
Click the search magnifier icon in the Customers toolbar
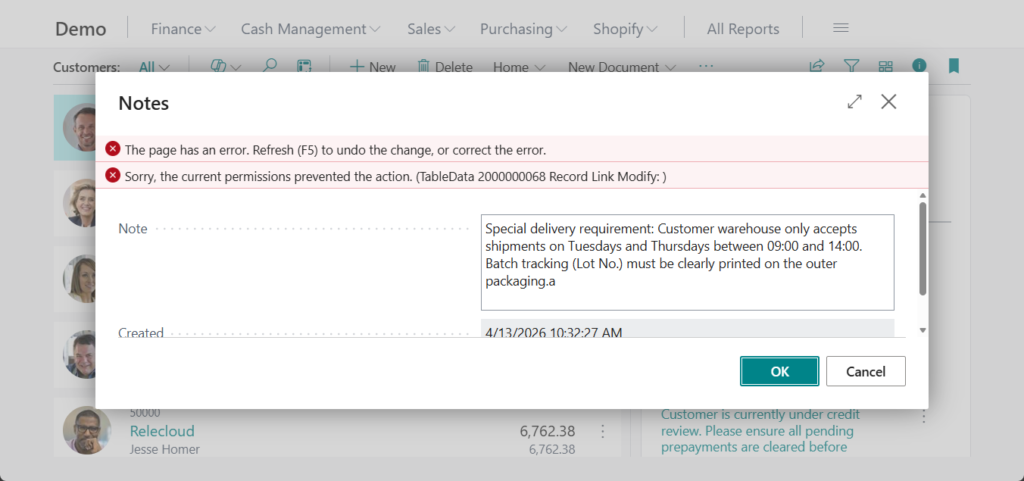(269, 67)
